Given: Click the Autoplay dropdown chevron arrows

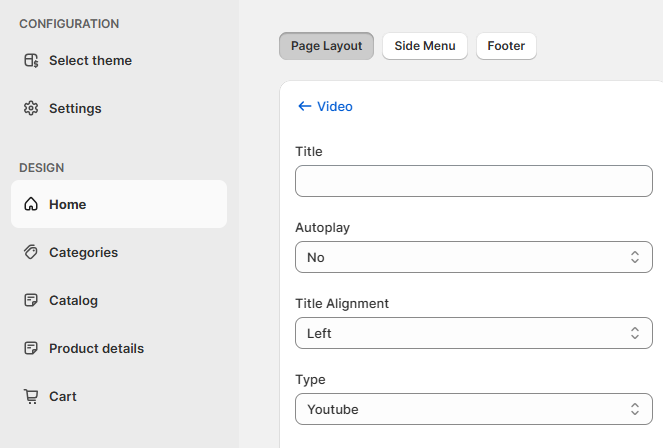Looking at the screenshot, I should [x=635, y=257].
